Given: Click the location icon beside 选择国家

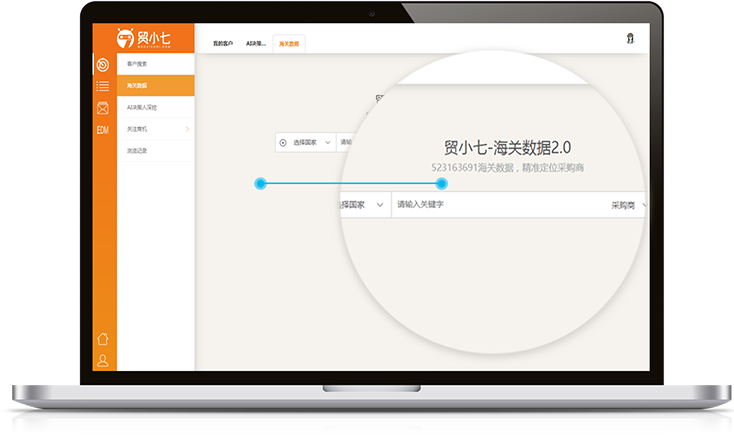Looking at the screenshot, I should click(283, 143).
